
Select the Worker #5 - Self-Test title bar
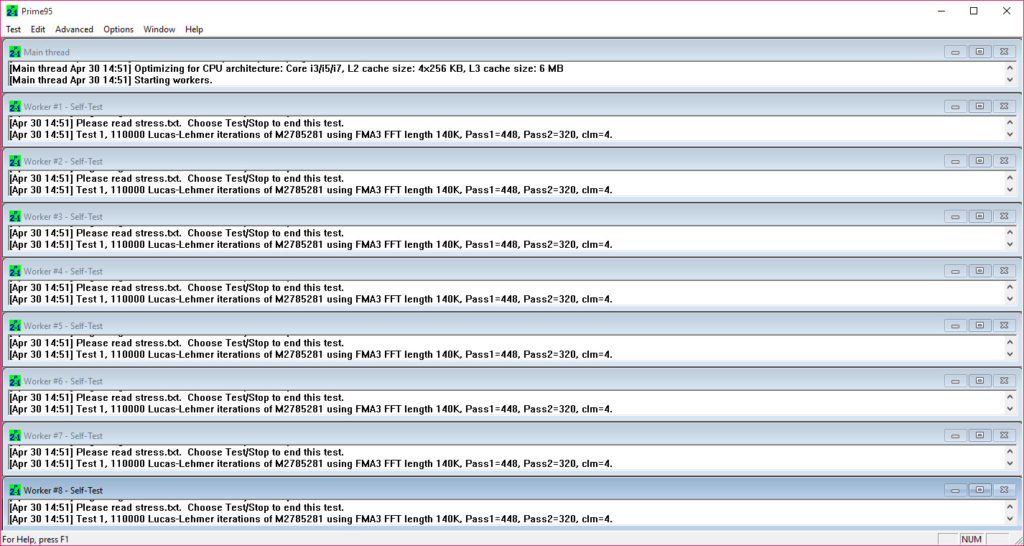point(512,326)
